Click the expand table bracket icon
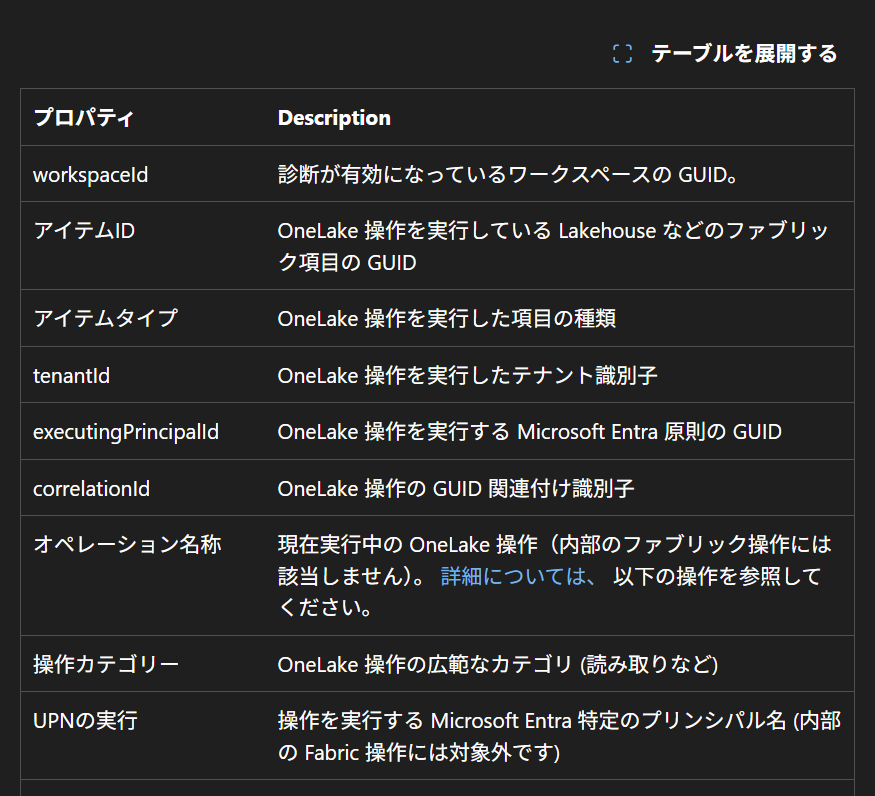Viewport: 875px width, 796px height. click(x=622, y=54)
